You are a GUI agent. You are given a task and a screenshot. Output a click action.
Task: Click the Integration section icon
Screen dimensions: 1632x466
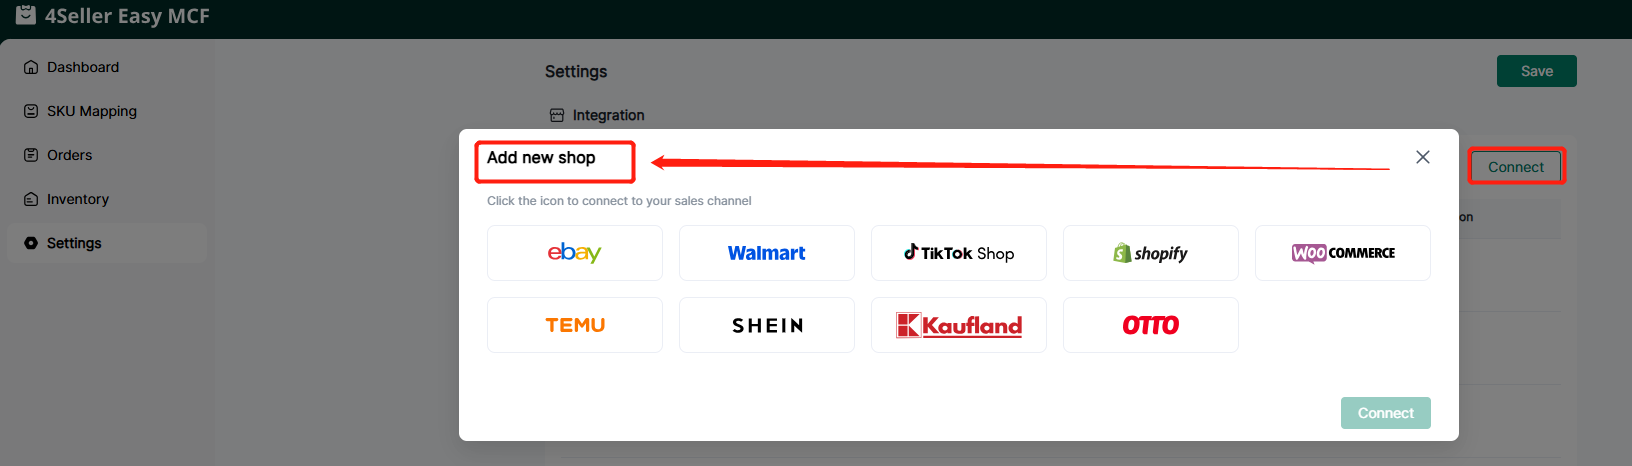point(557,115)
